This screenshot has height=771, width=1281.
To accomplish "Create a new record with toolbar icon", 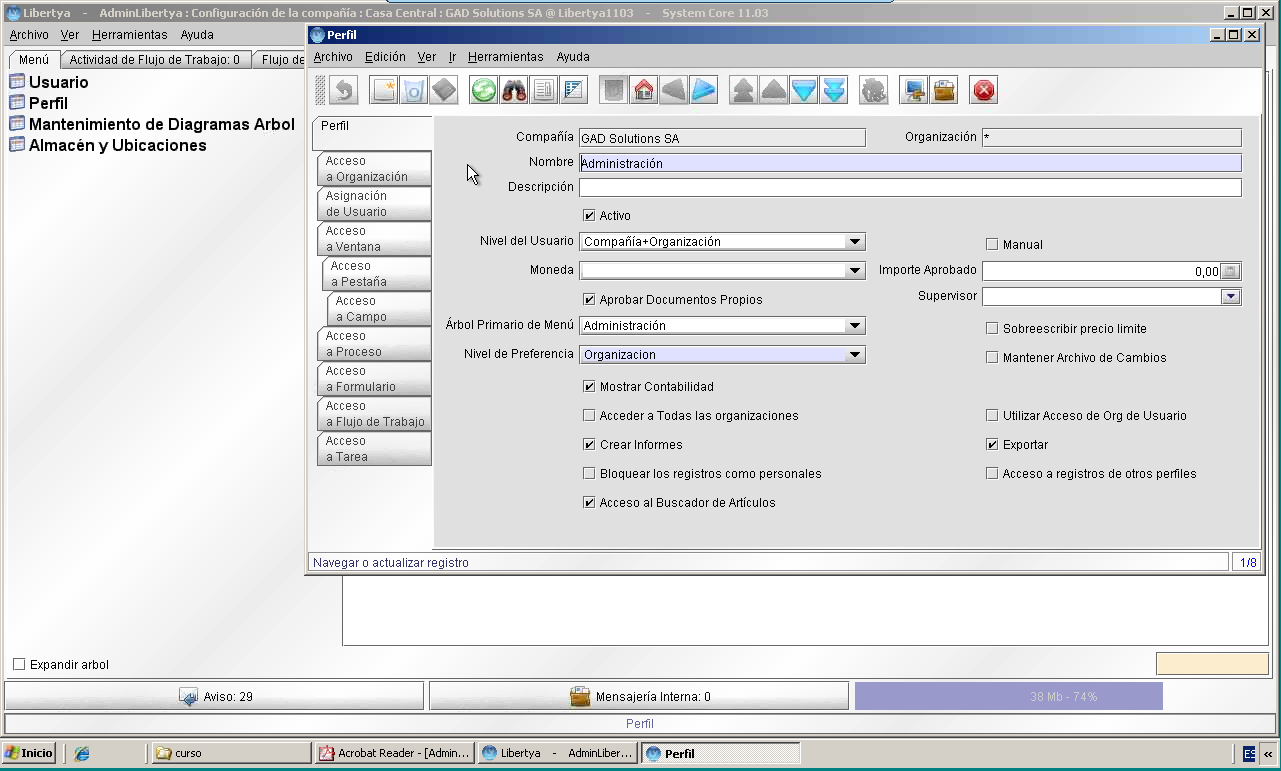I will 384,90.
